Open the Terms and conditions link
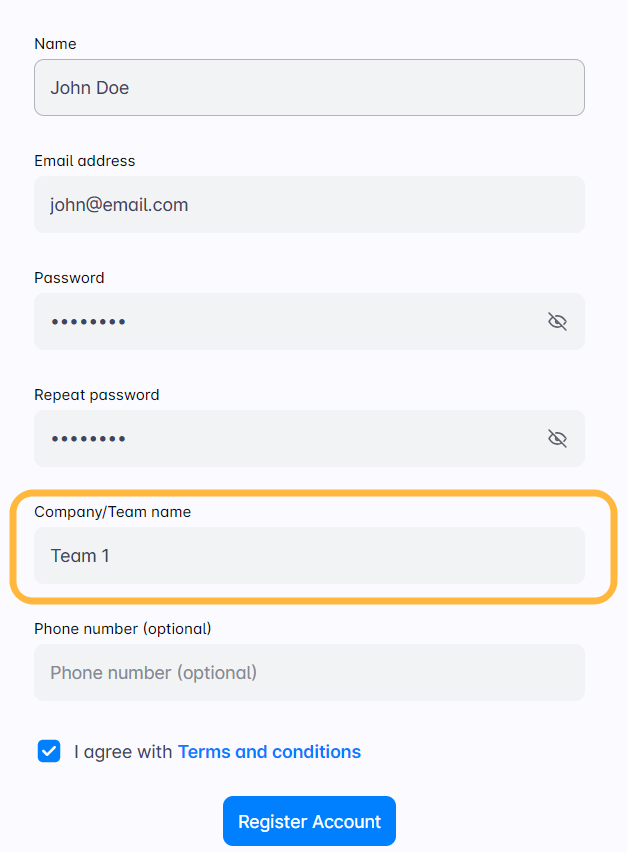627x852 pixels. click(x=269, y=752)
